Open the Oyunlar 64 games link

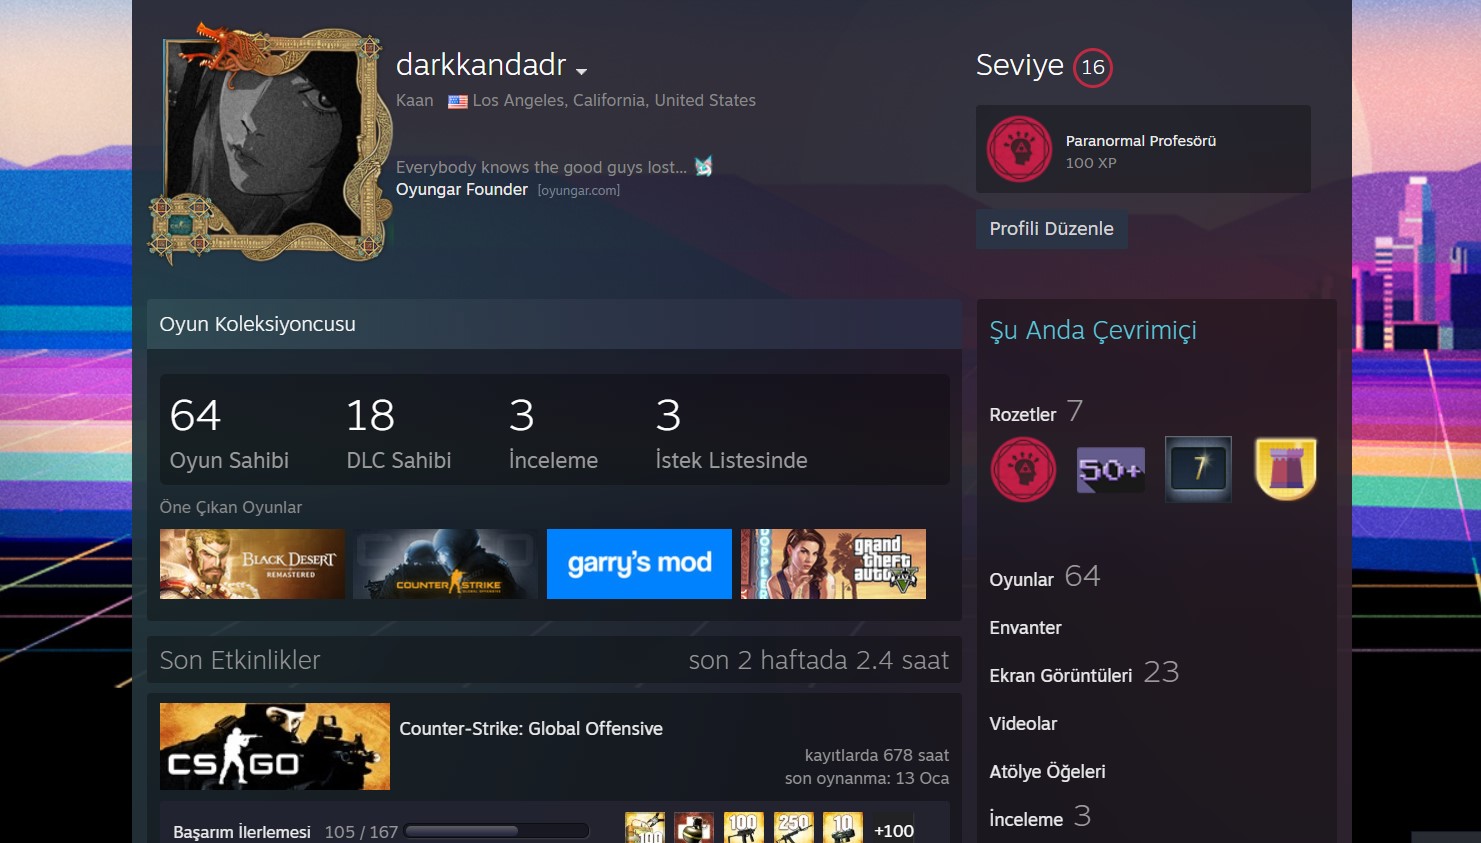pos(1044,577)
